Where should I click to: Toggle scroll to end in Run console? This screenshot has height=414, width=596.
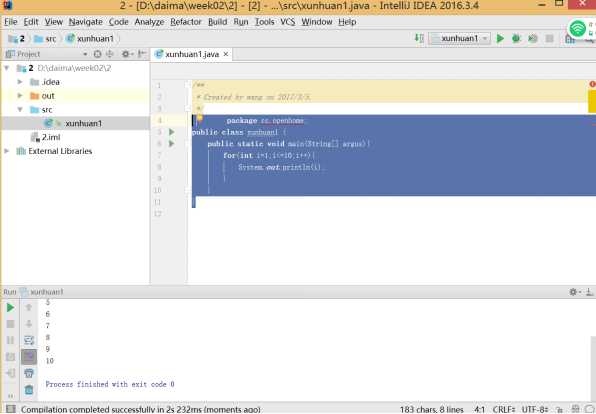pyautogui.click(x=29, y=357)
